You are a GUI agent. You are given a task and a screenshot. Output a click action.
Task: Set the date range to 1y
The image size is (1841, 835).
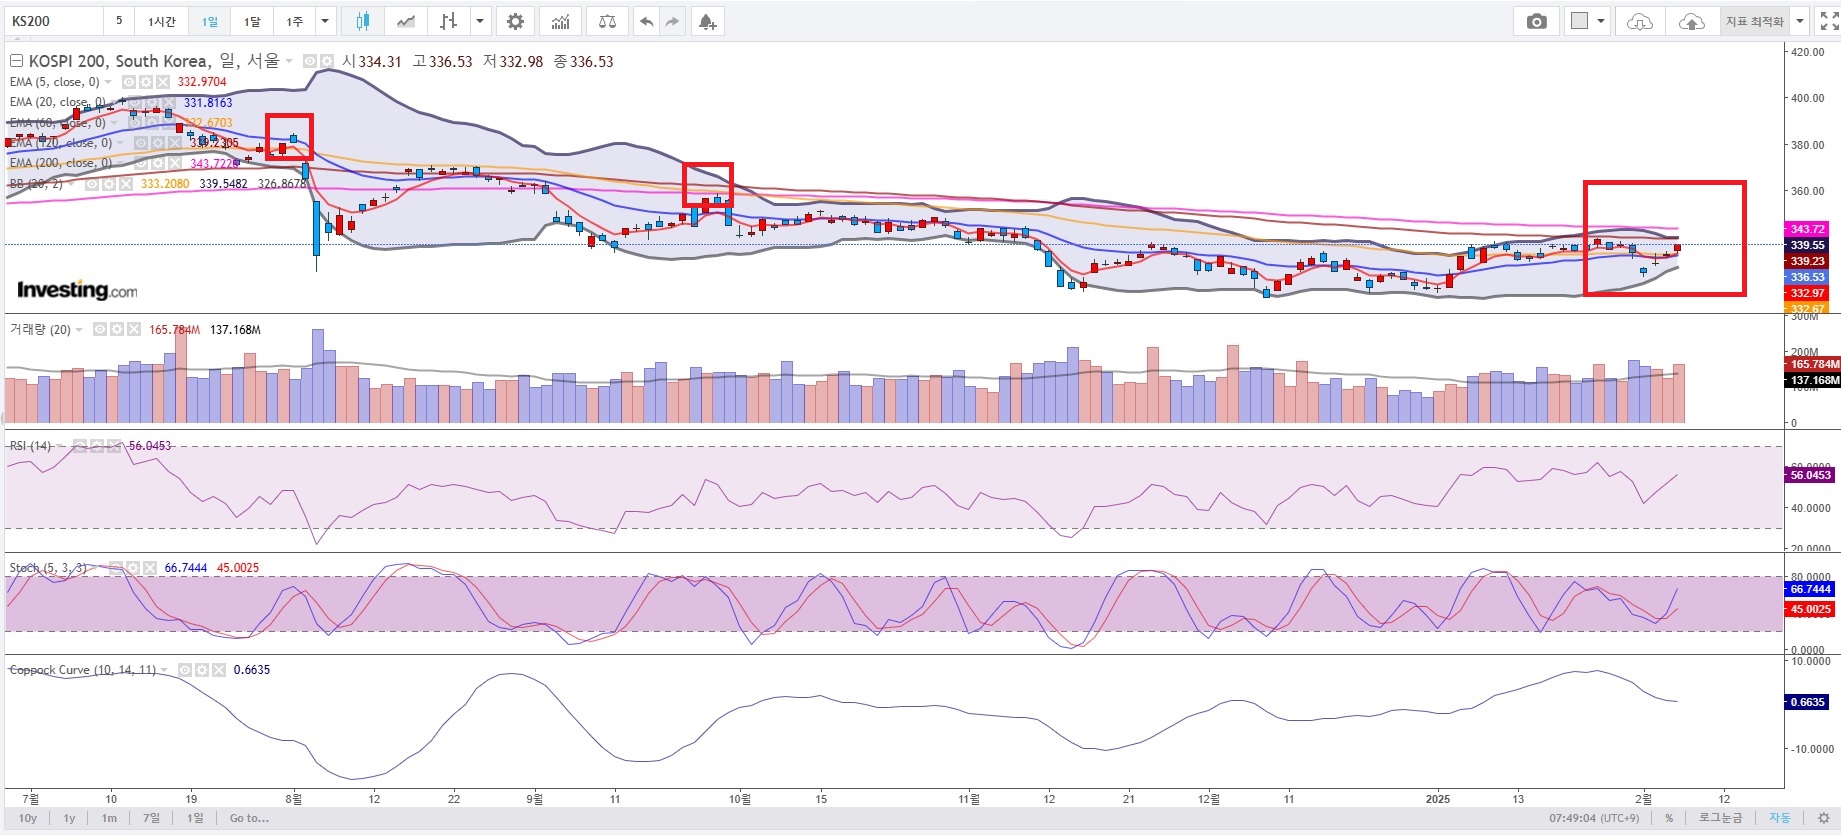[x=69, y=818]
